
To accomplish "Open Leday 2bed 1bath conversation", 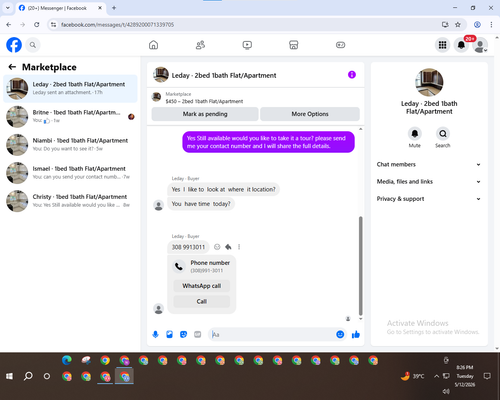I will [70, 89].
